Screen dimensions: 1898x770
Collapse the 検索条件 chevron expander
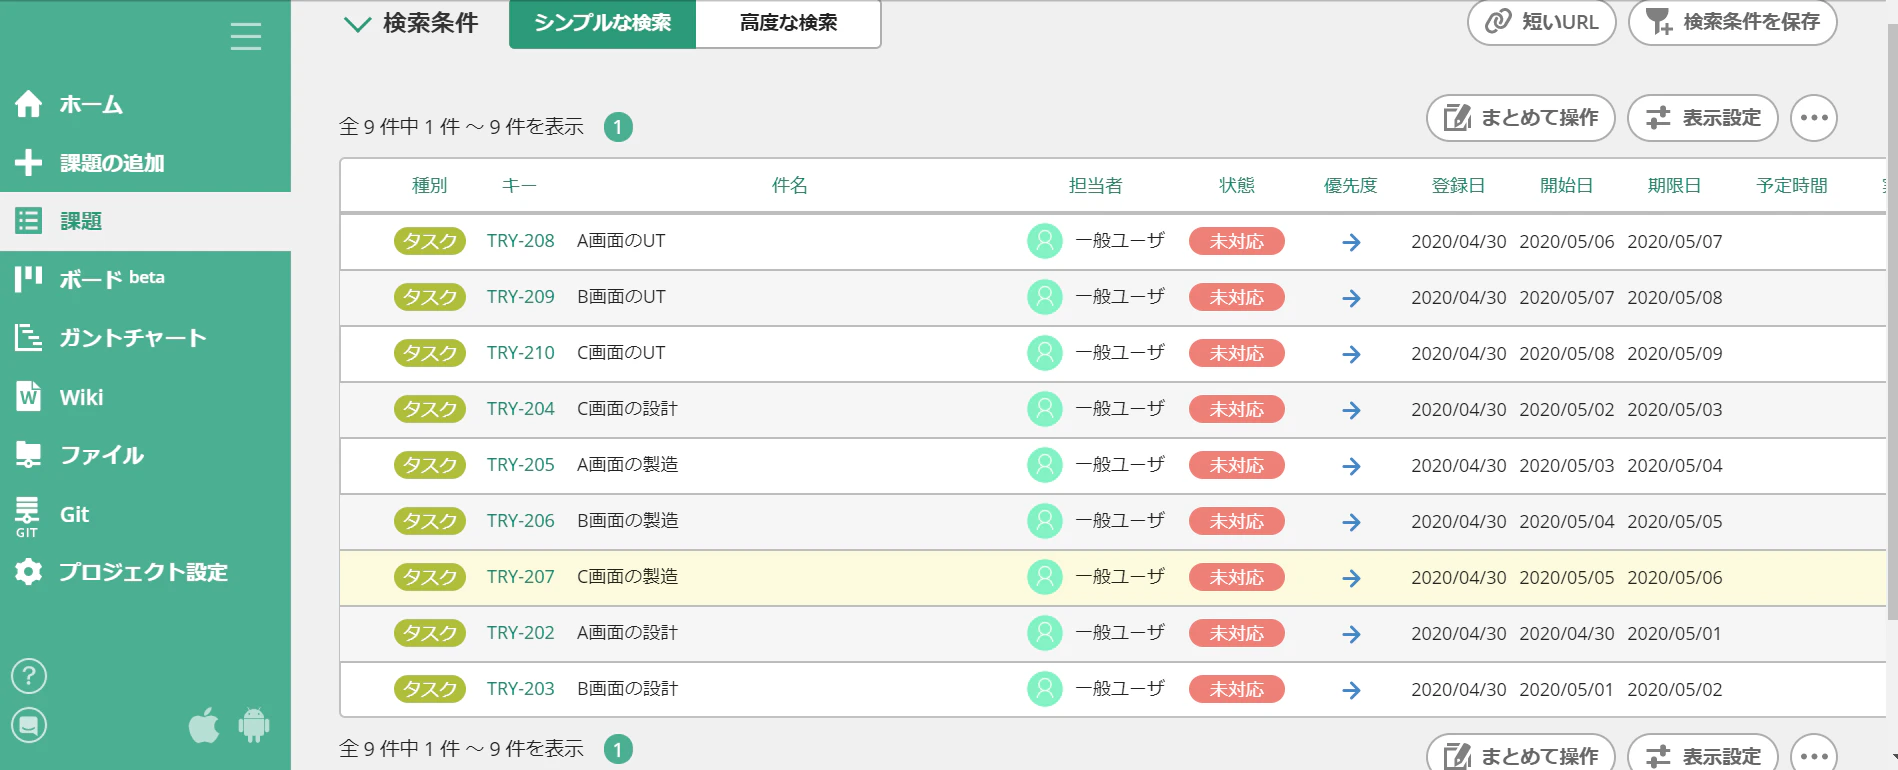pos(357,24)
